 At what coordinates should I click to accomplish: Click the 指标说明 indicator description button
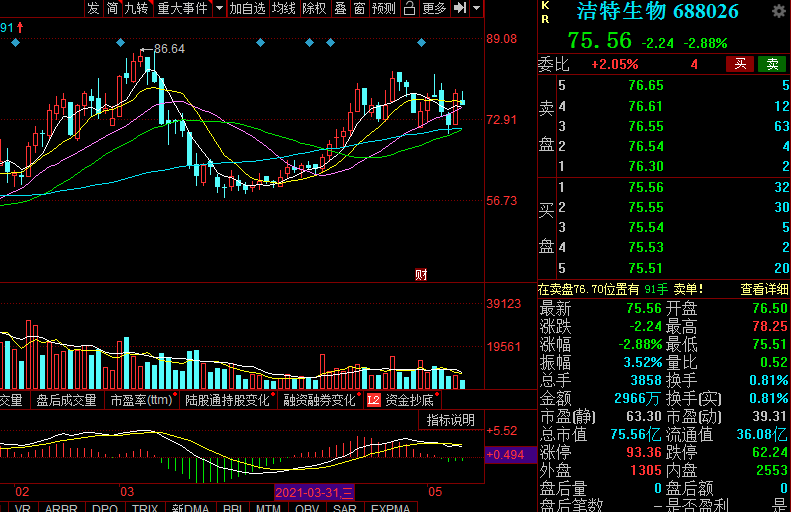(x=451, y=419)
